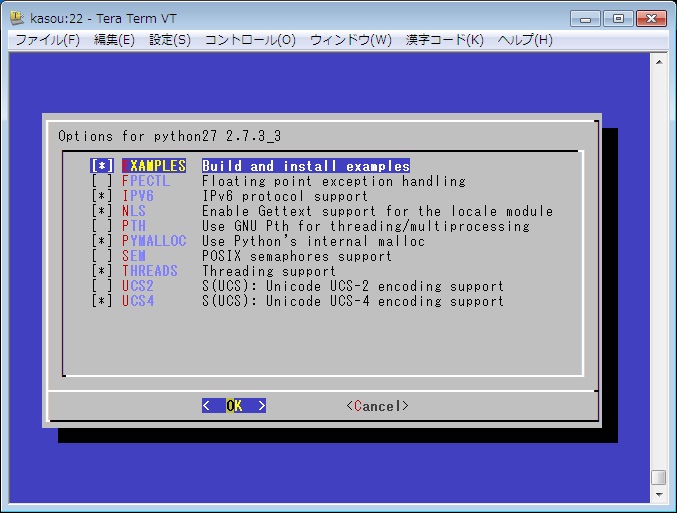The width and height of the screenshot is (677, 513).
Task: Toggle the NLS option checkbox
Action: tap(102, 211)
